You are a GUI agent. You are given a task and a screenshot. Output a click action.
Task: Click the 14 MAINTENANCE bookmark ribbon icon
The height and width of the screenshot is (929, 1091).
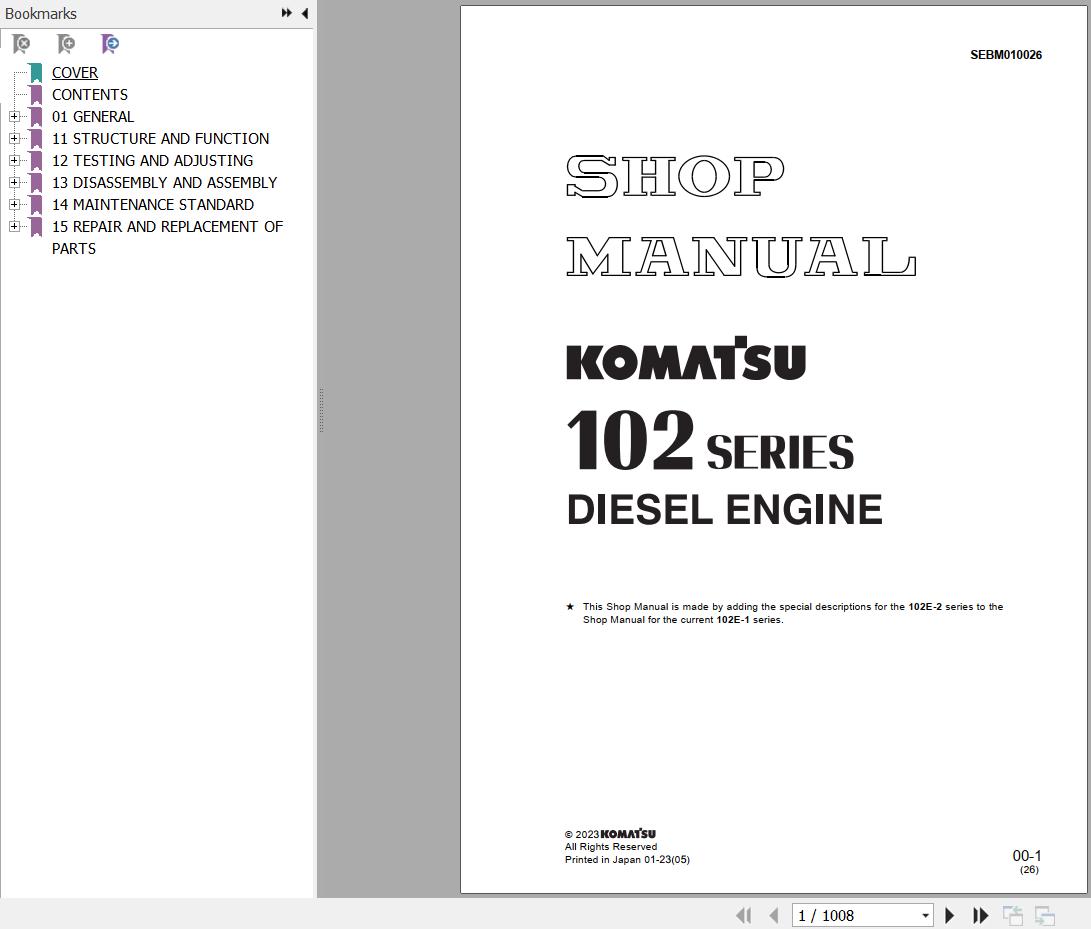click(x=36, y=205)
